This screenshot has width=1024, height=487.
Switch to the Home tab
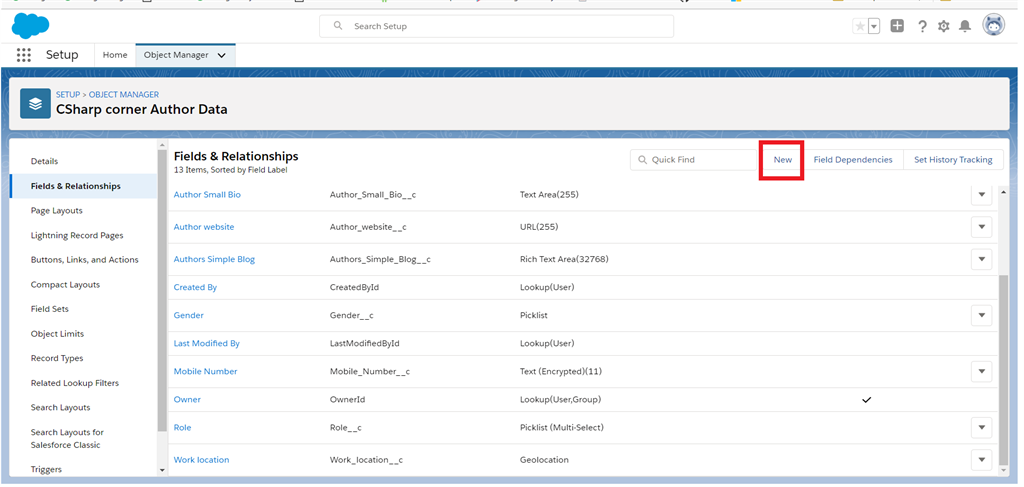coord(115,55)
